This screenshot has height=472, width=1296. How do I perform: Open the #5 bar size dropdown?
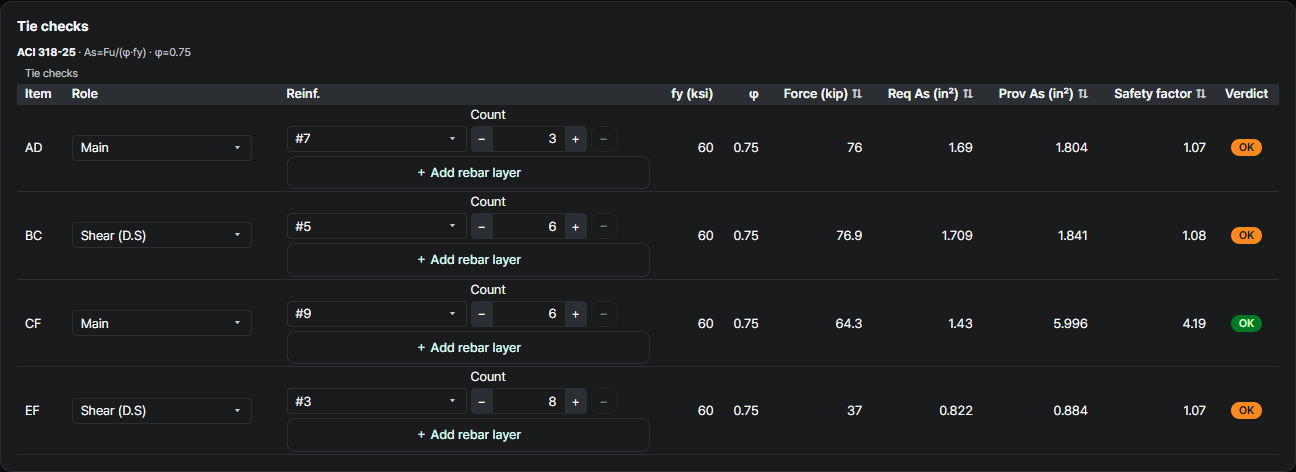[377, 227]
